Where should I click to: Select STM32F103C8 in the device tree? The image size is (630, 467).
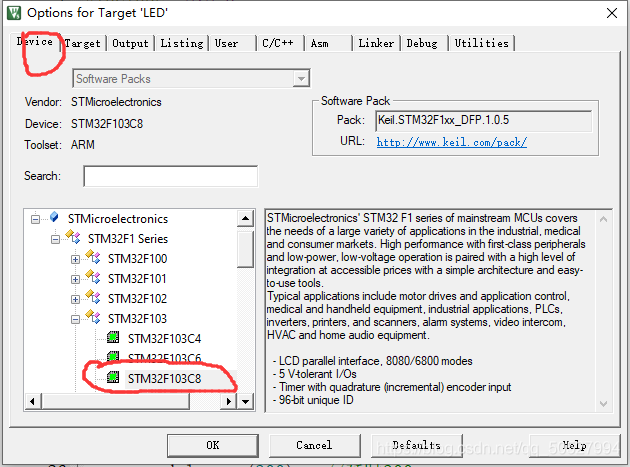point(164,379)
